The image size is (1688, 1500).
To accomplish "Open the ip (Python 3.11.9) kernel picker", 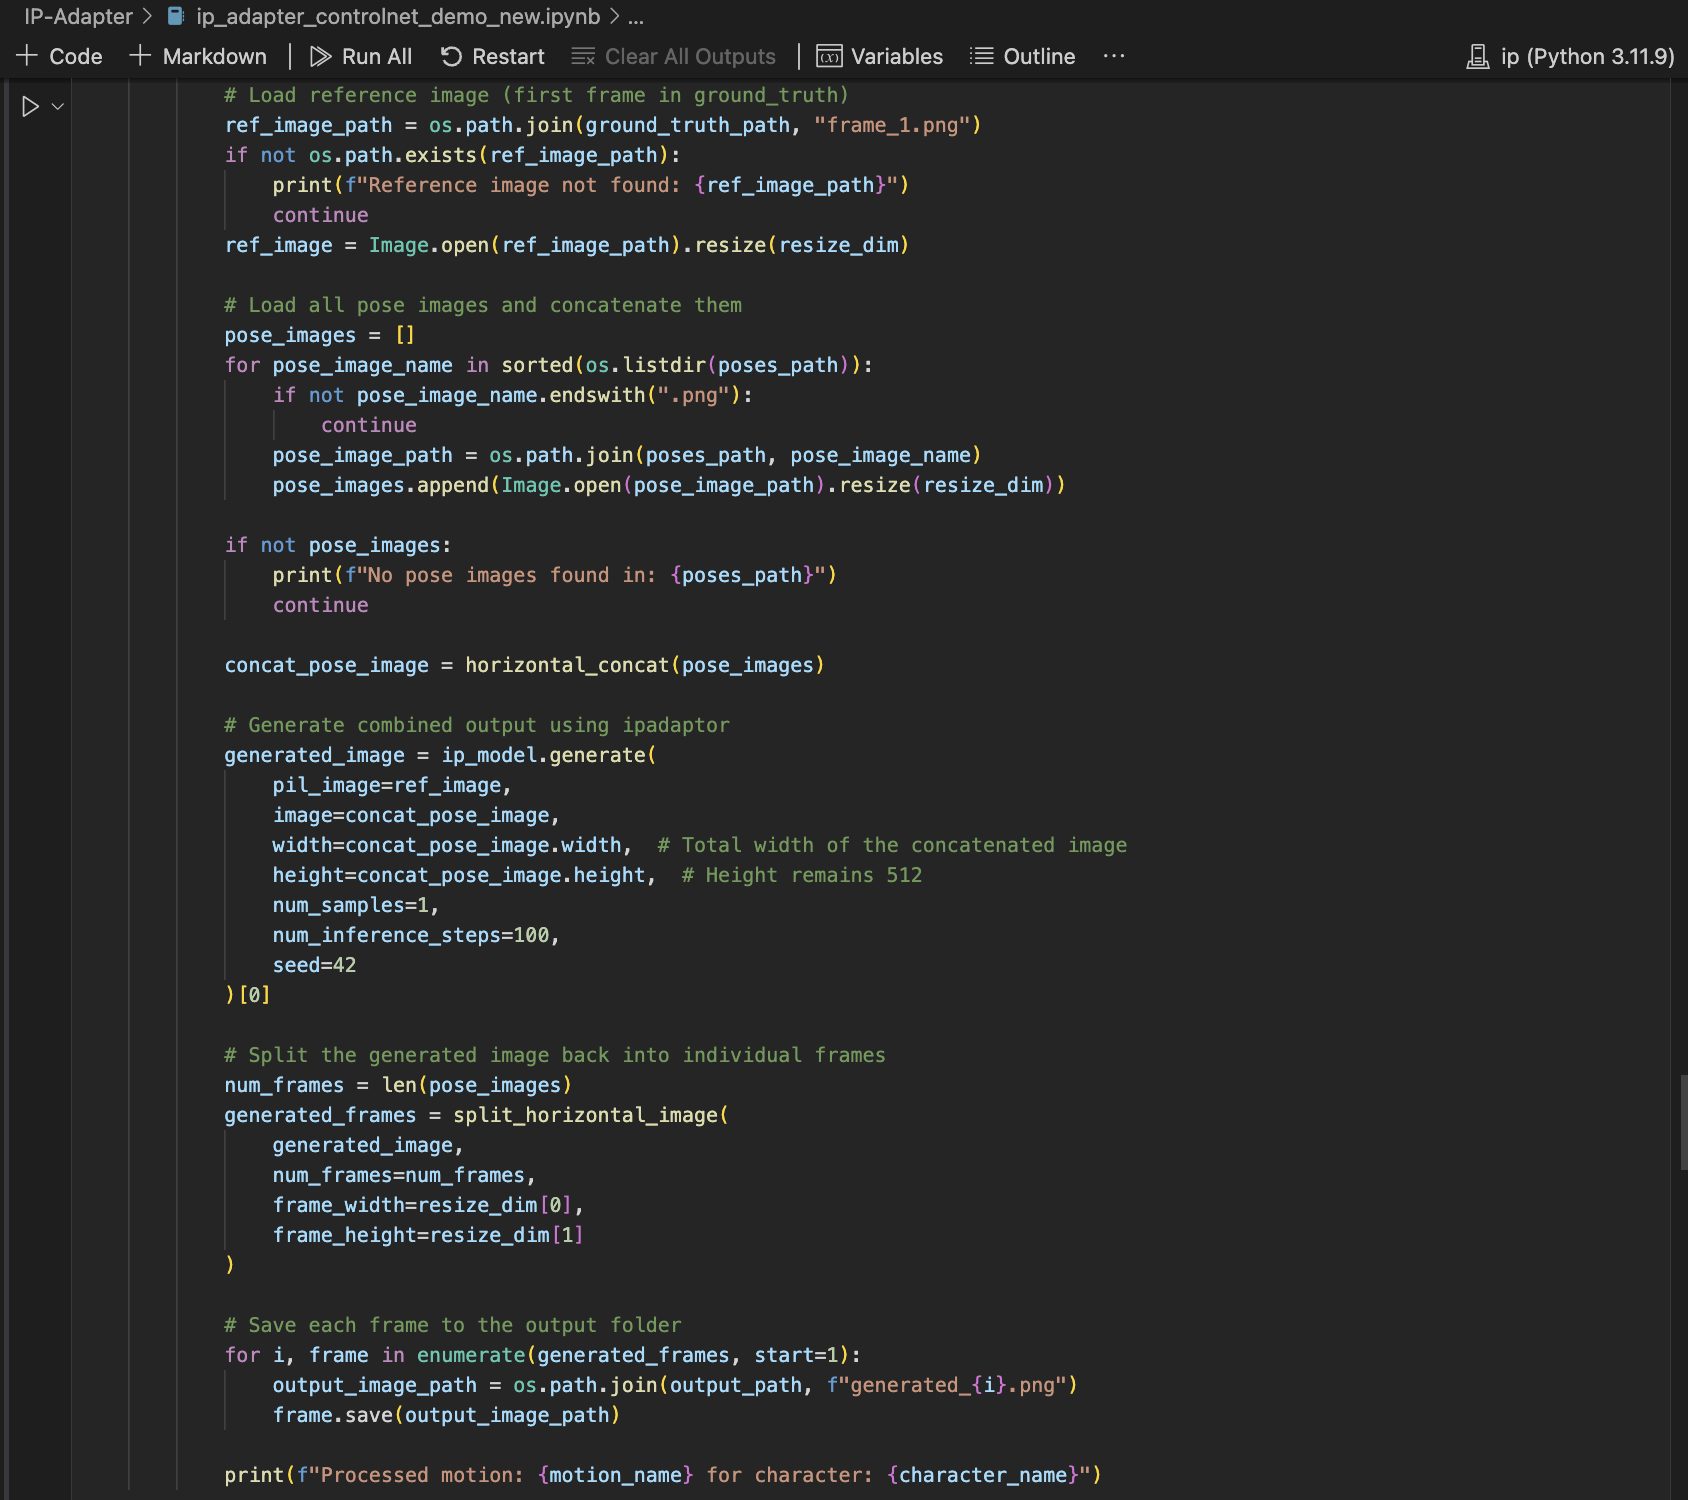I will 1570,56.
